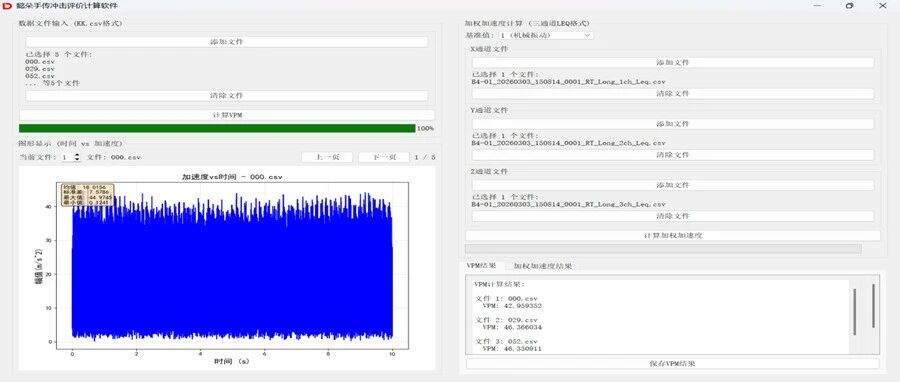Image resolution: width=900 pixels, height=382 pixels.
Task: Click the 保存VPM结果 button
Action: tap(672, 364)
